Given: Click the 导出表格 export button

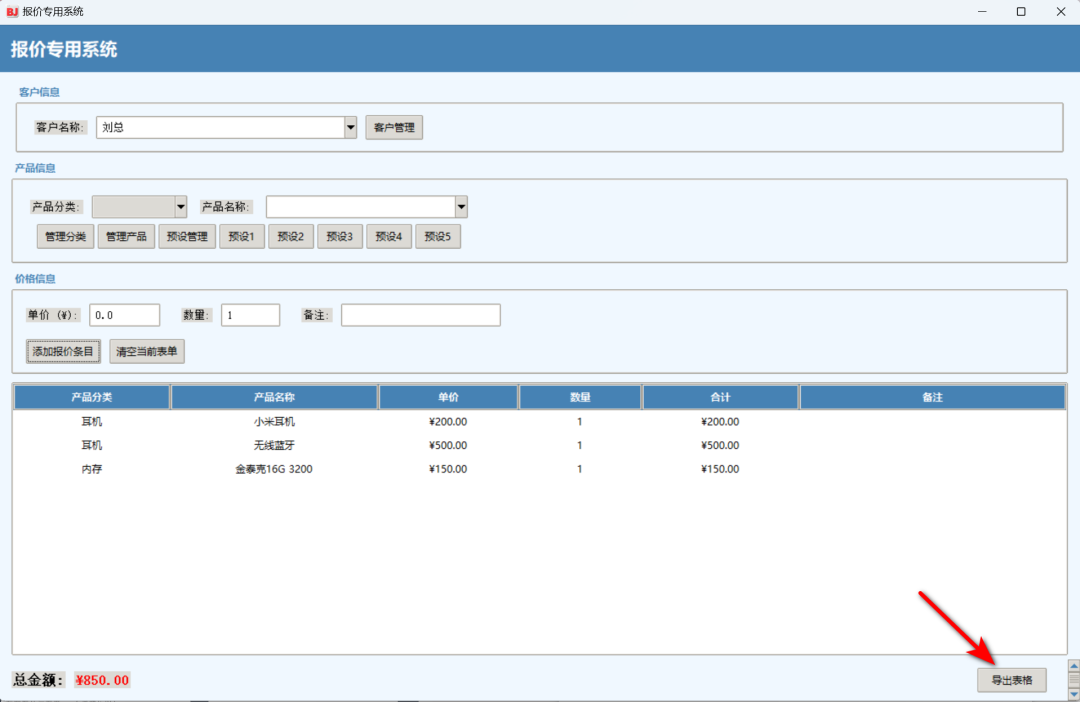Looking at the screenshot, I should (x=1011, y=680).
